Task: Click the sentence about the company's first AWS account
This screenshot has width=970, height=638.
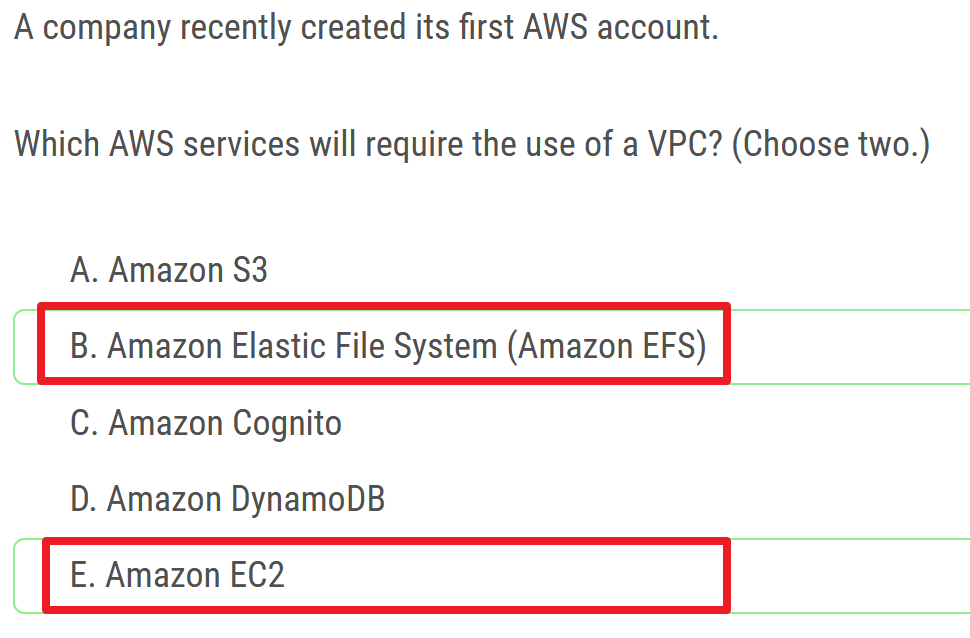Action: click(x=366, y=27)
